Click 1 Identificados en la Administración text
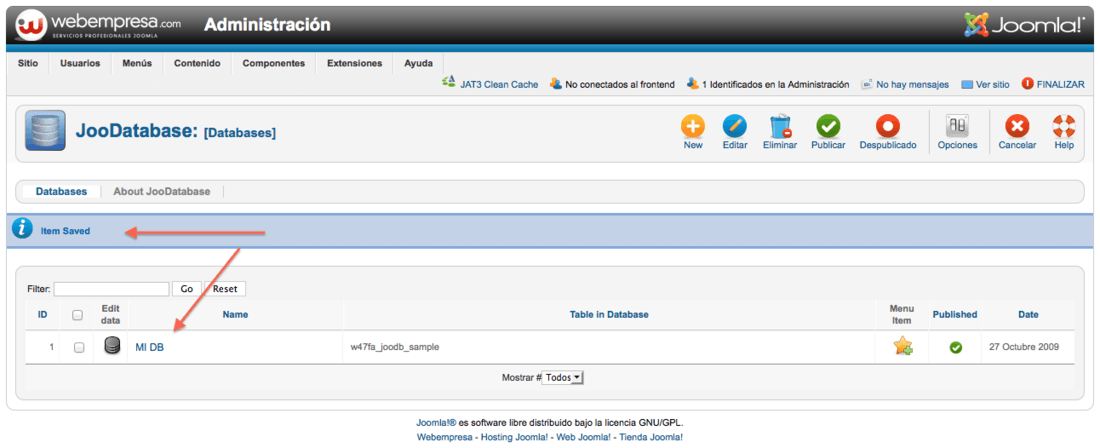Viewport: 1100px width, 448px height. (776, 84)
